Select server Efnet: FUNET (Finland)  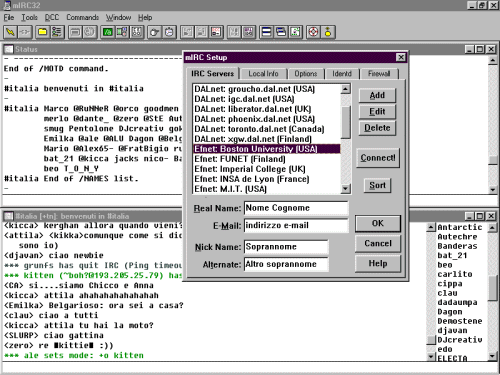[x=267, y=159]
